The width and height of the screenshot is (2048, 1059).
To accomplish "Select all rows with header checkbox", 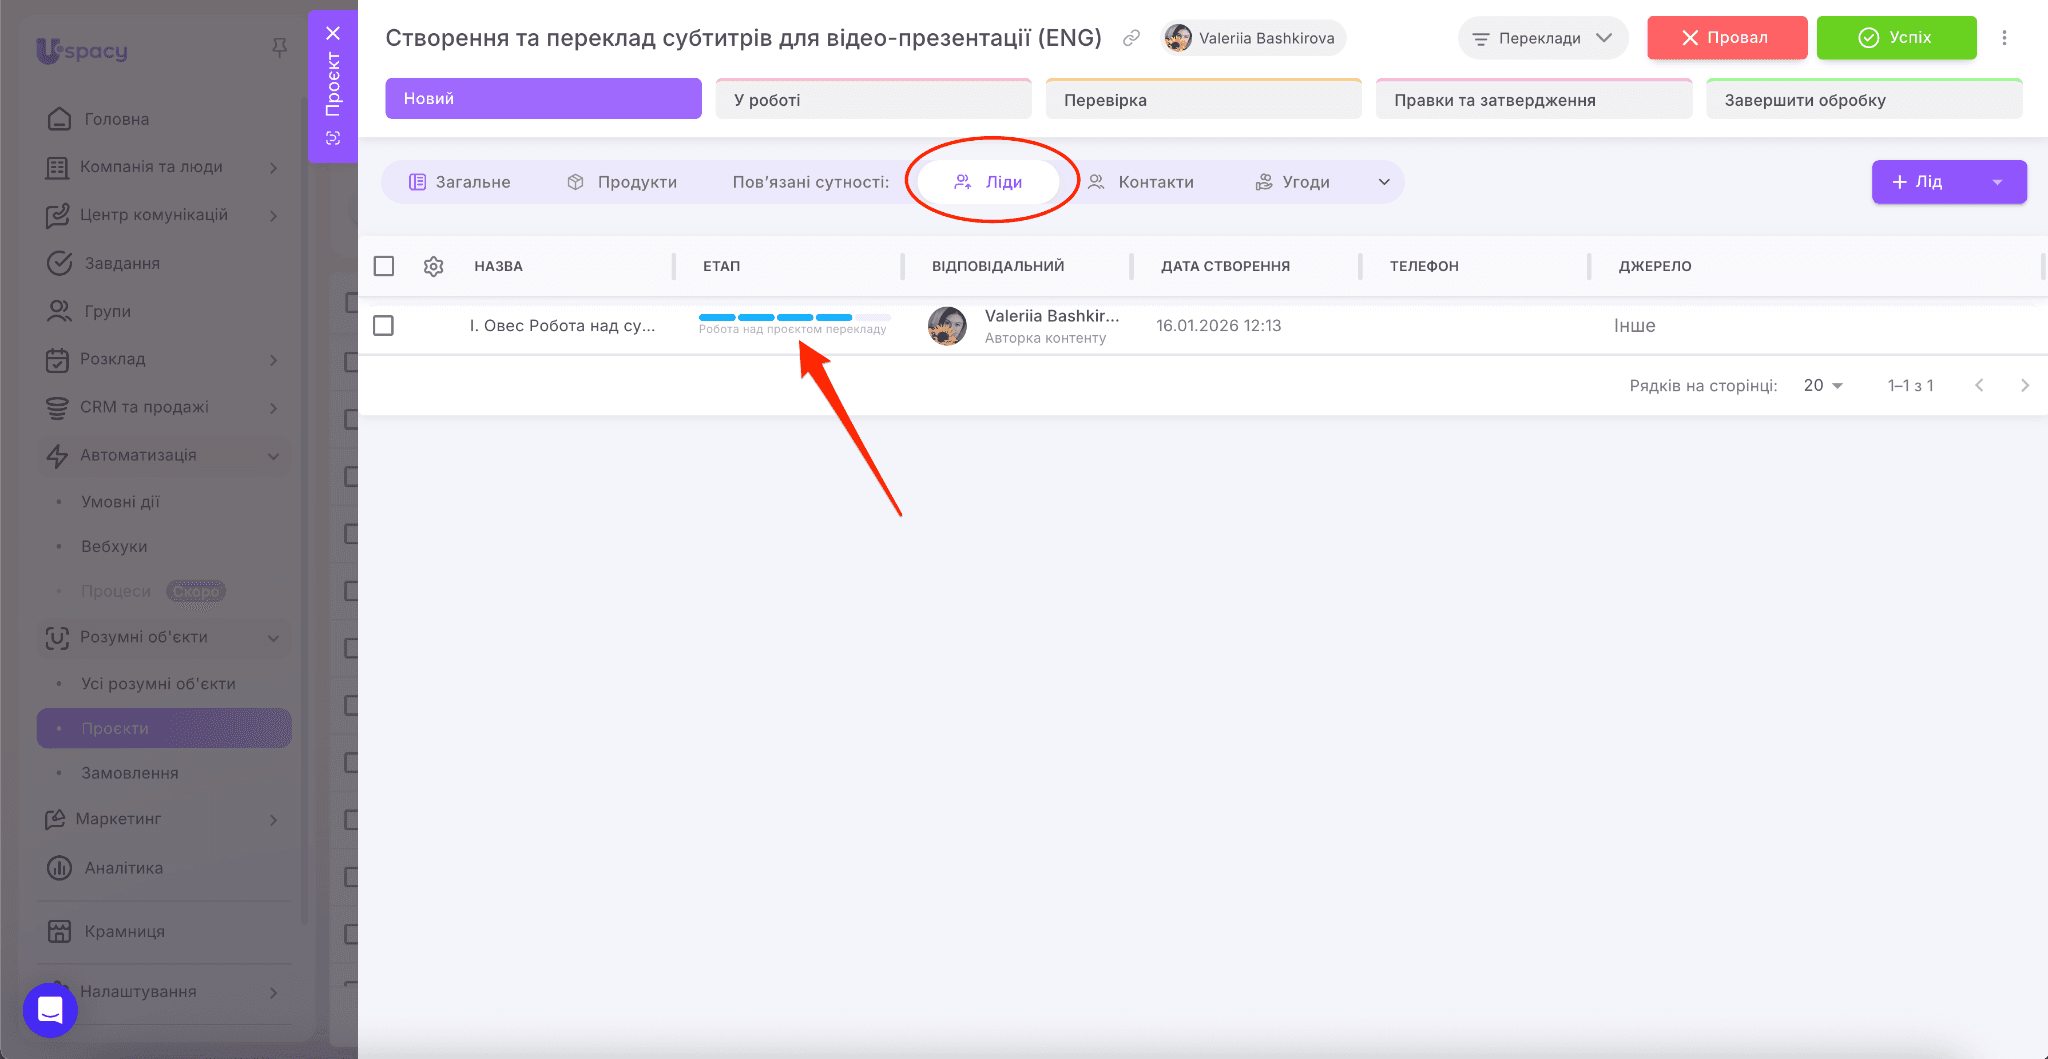I will pyautogui.click(x=384, y=266).
